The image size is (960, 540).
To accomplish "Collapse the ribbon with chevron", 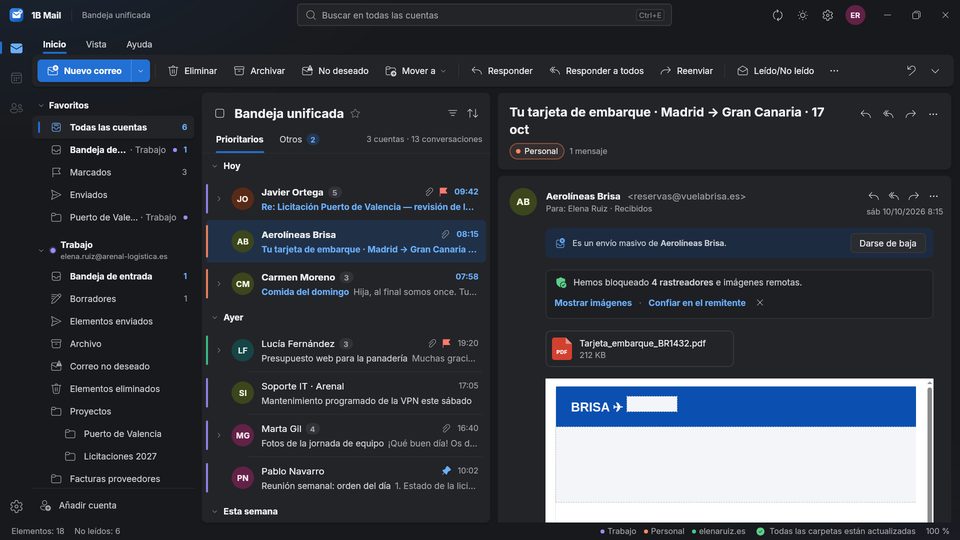I will 935,71.
